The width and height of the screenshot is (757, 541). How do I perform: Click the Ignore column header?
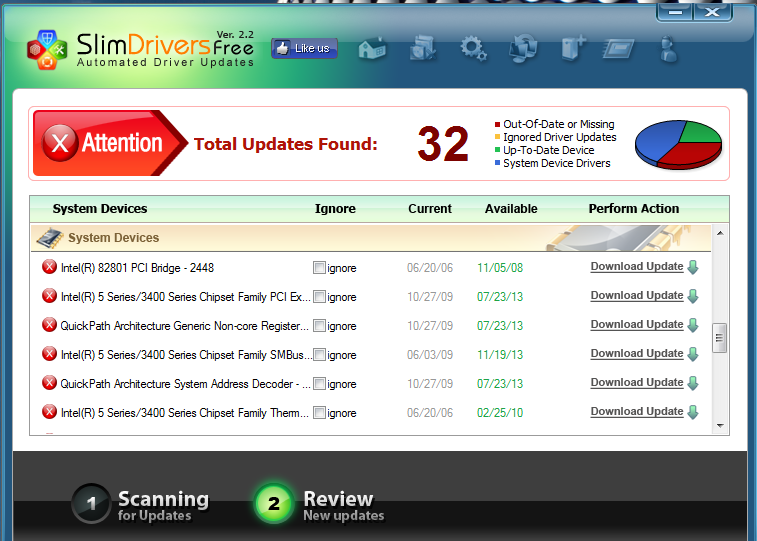pyautogui.click(x=335, y=208)
